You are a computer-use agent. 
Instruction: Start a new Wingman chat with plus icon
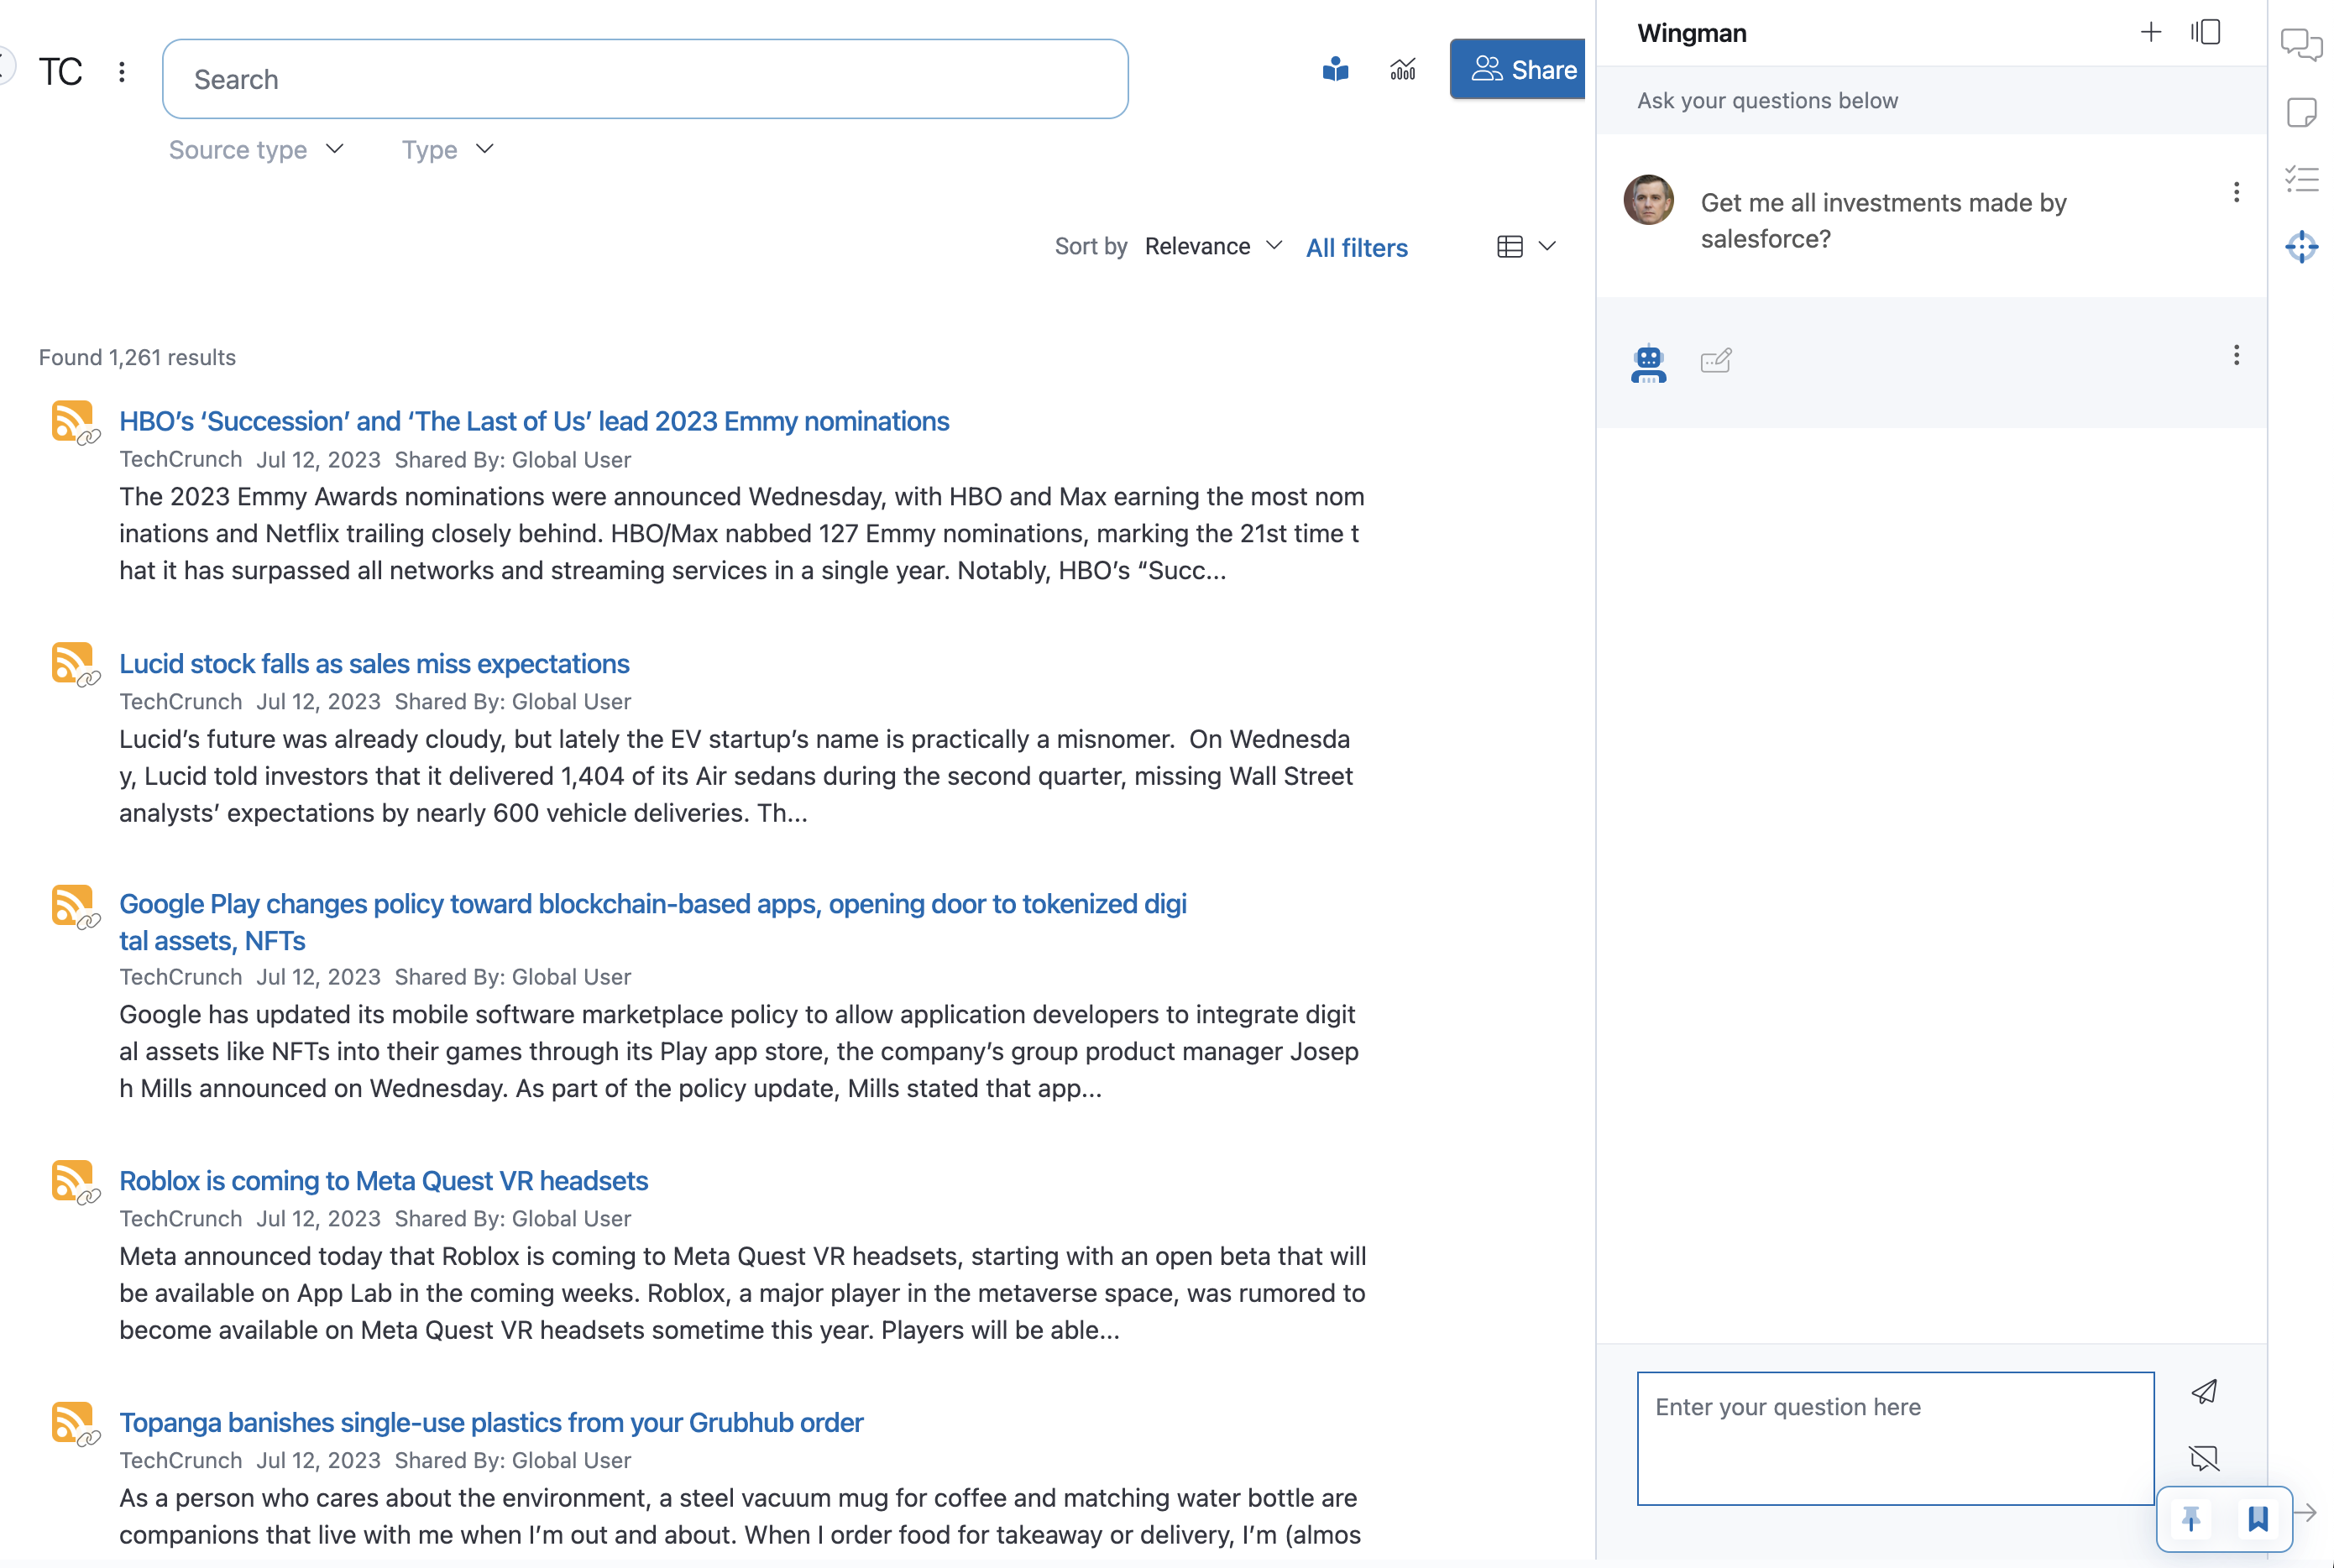[x=2150, y=32]
